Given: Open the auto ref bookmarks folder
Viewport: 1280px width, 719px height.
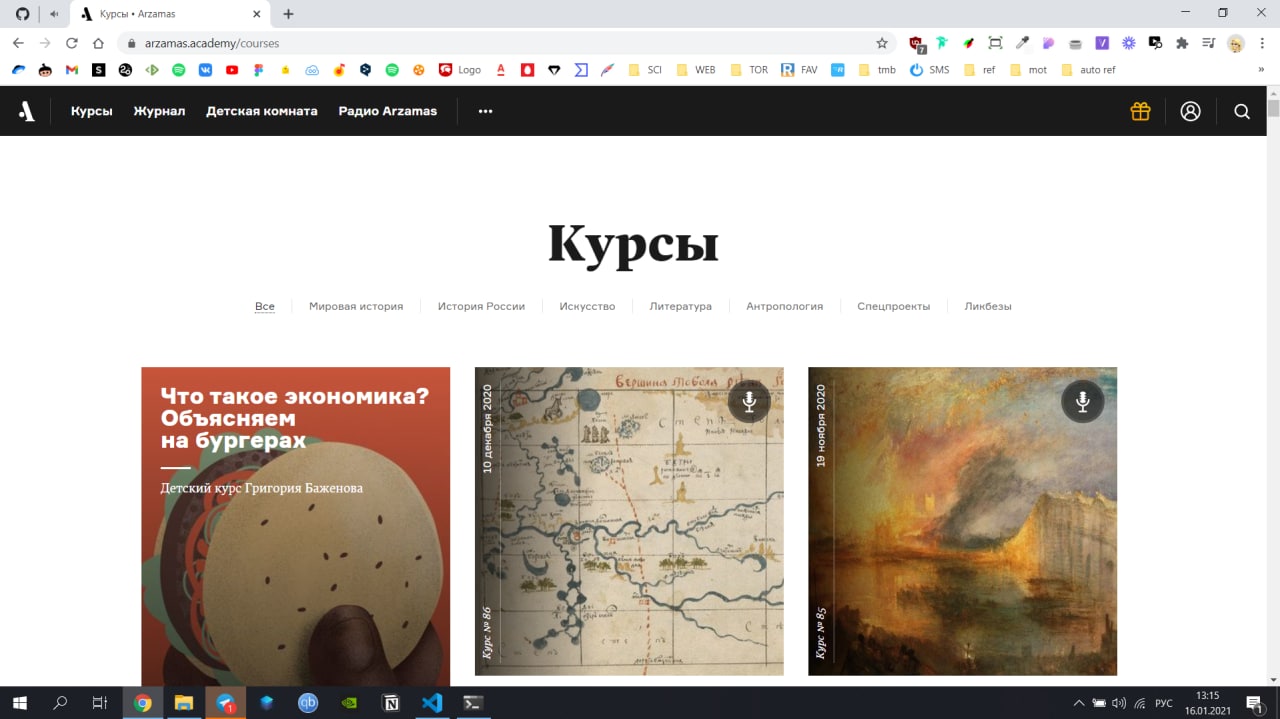Looking at the screenshot, I should [1088, 70].
